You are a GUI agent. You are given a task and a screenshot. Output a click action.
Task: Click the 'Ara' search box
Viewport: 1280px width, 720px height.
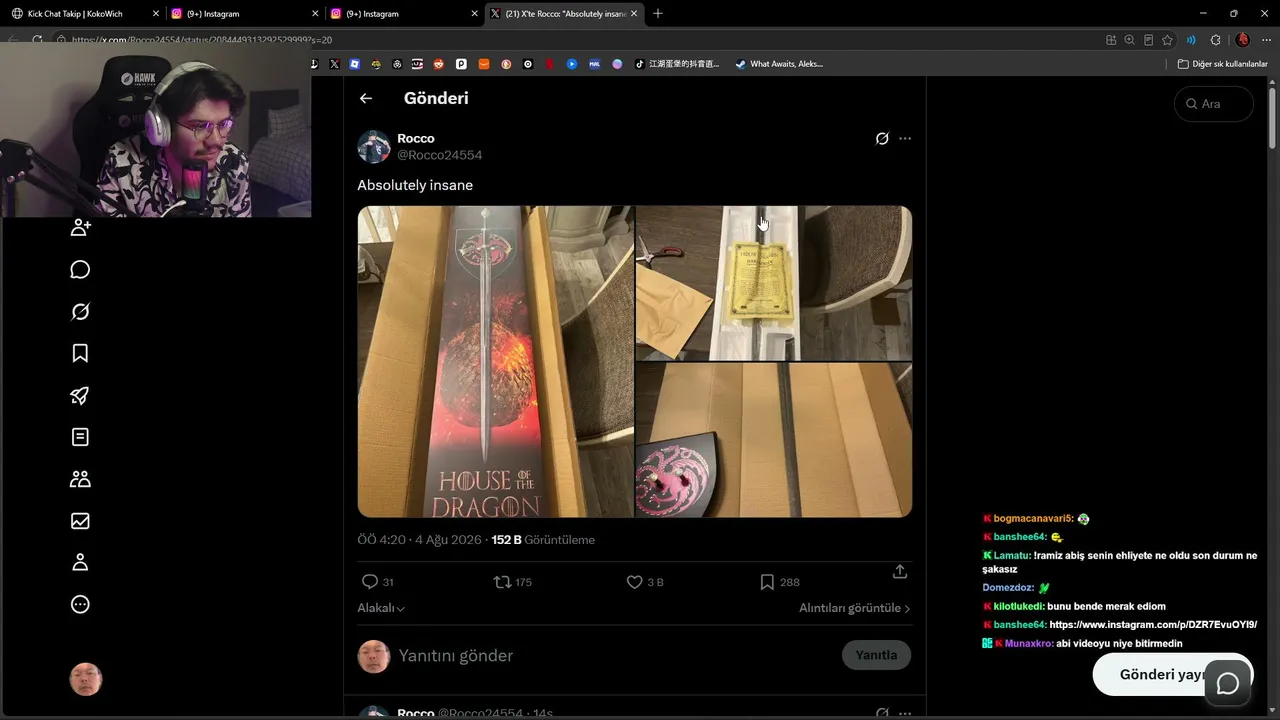coord(1213,104)
